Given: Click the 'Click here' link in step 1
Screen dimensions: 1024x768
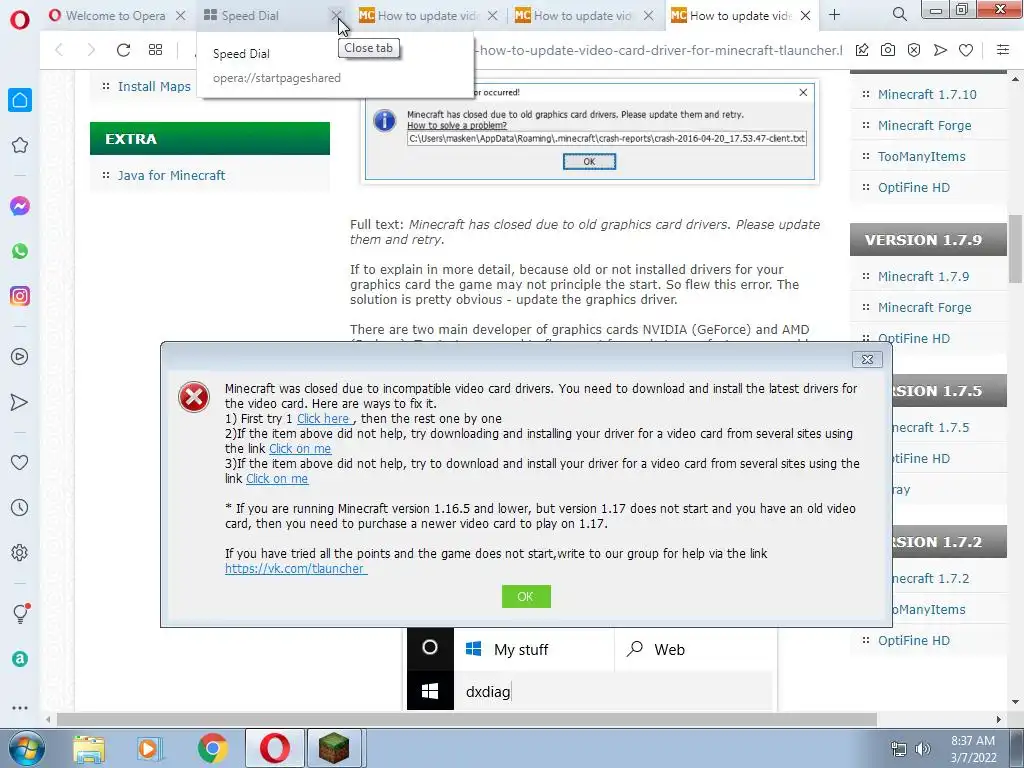Looking at the screenshot, I should tap(323, 419).
